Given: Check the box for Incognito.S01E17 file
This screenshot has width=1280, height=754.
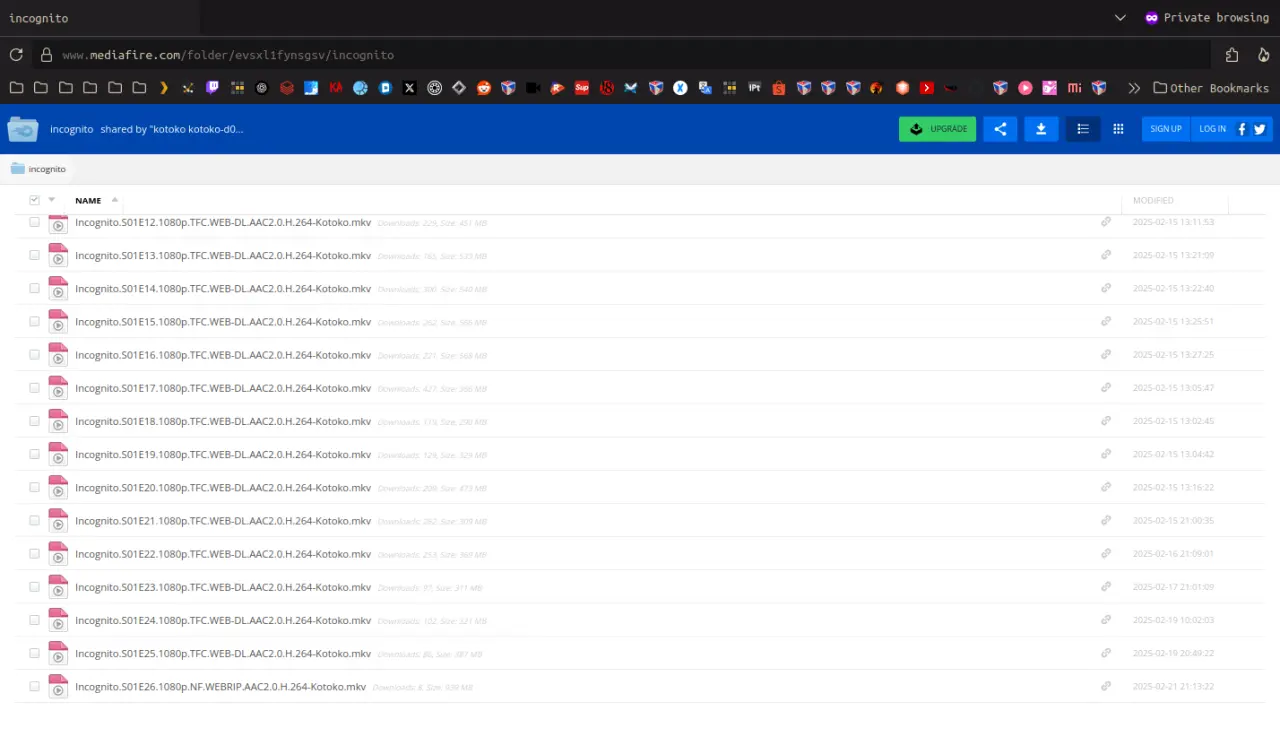Looking at the screenshot, I should pyautogui.click(x=35, y=388).
